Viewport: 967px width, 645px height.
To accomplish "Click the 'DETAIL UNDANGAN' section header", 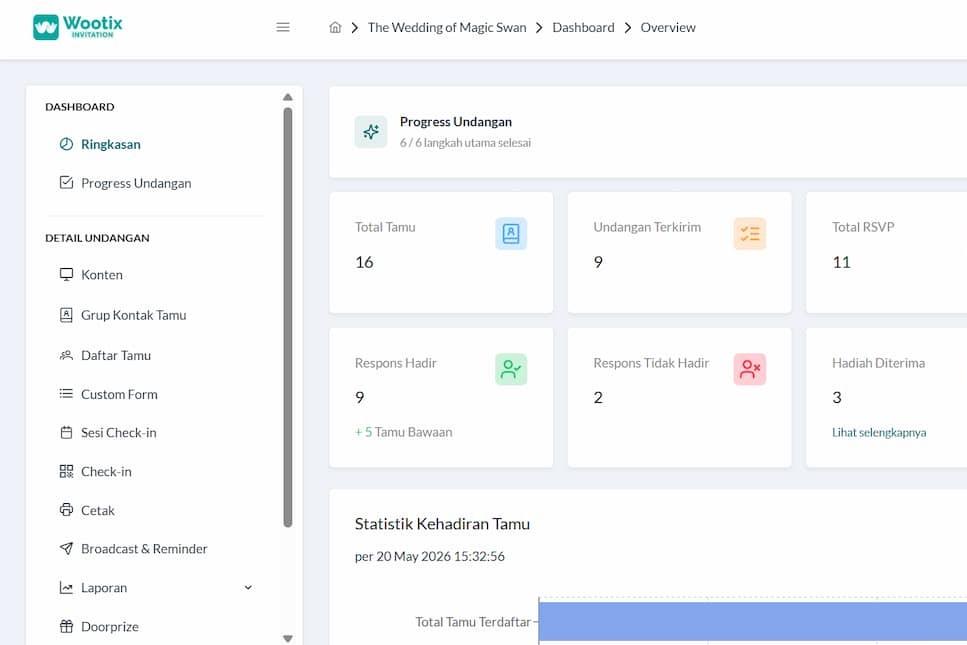I will point(97,238).
